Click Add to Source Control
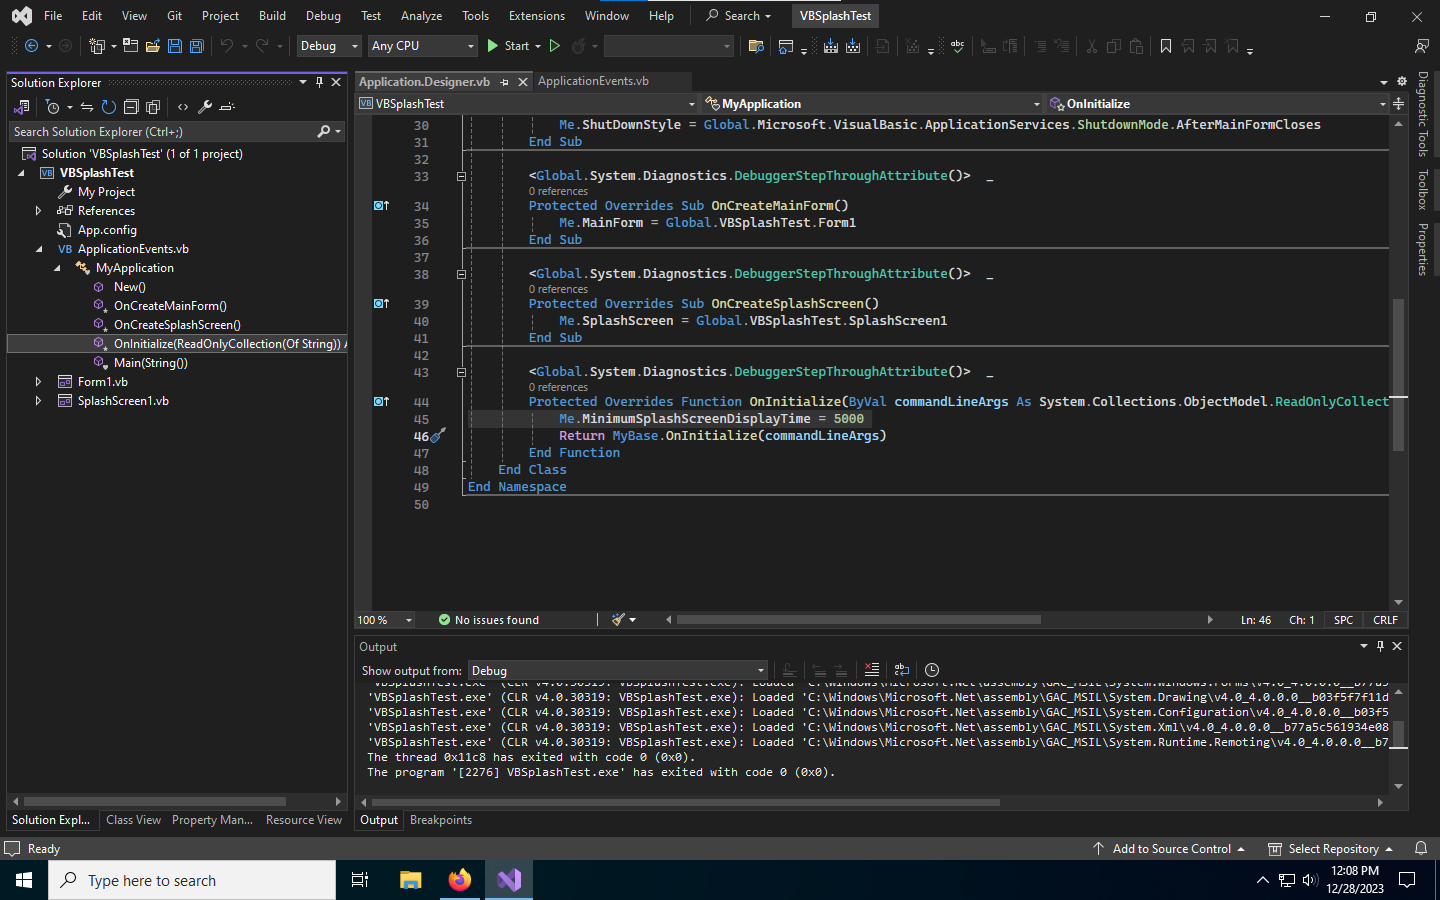This screenshot has width=1440, height=900. pyautogui.click(x=1171, y=849)
